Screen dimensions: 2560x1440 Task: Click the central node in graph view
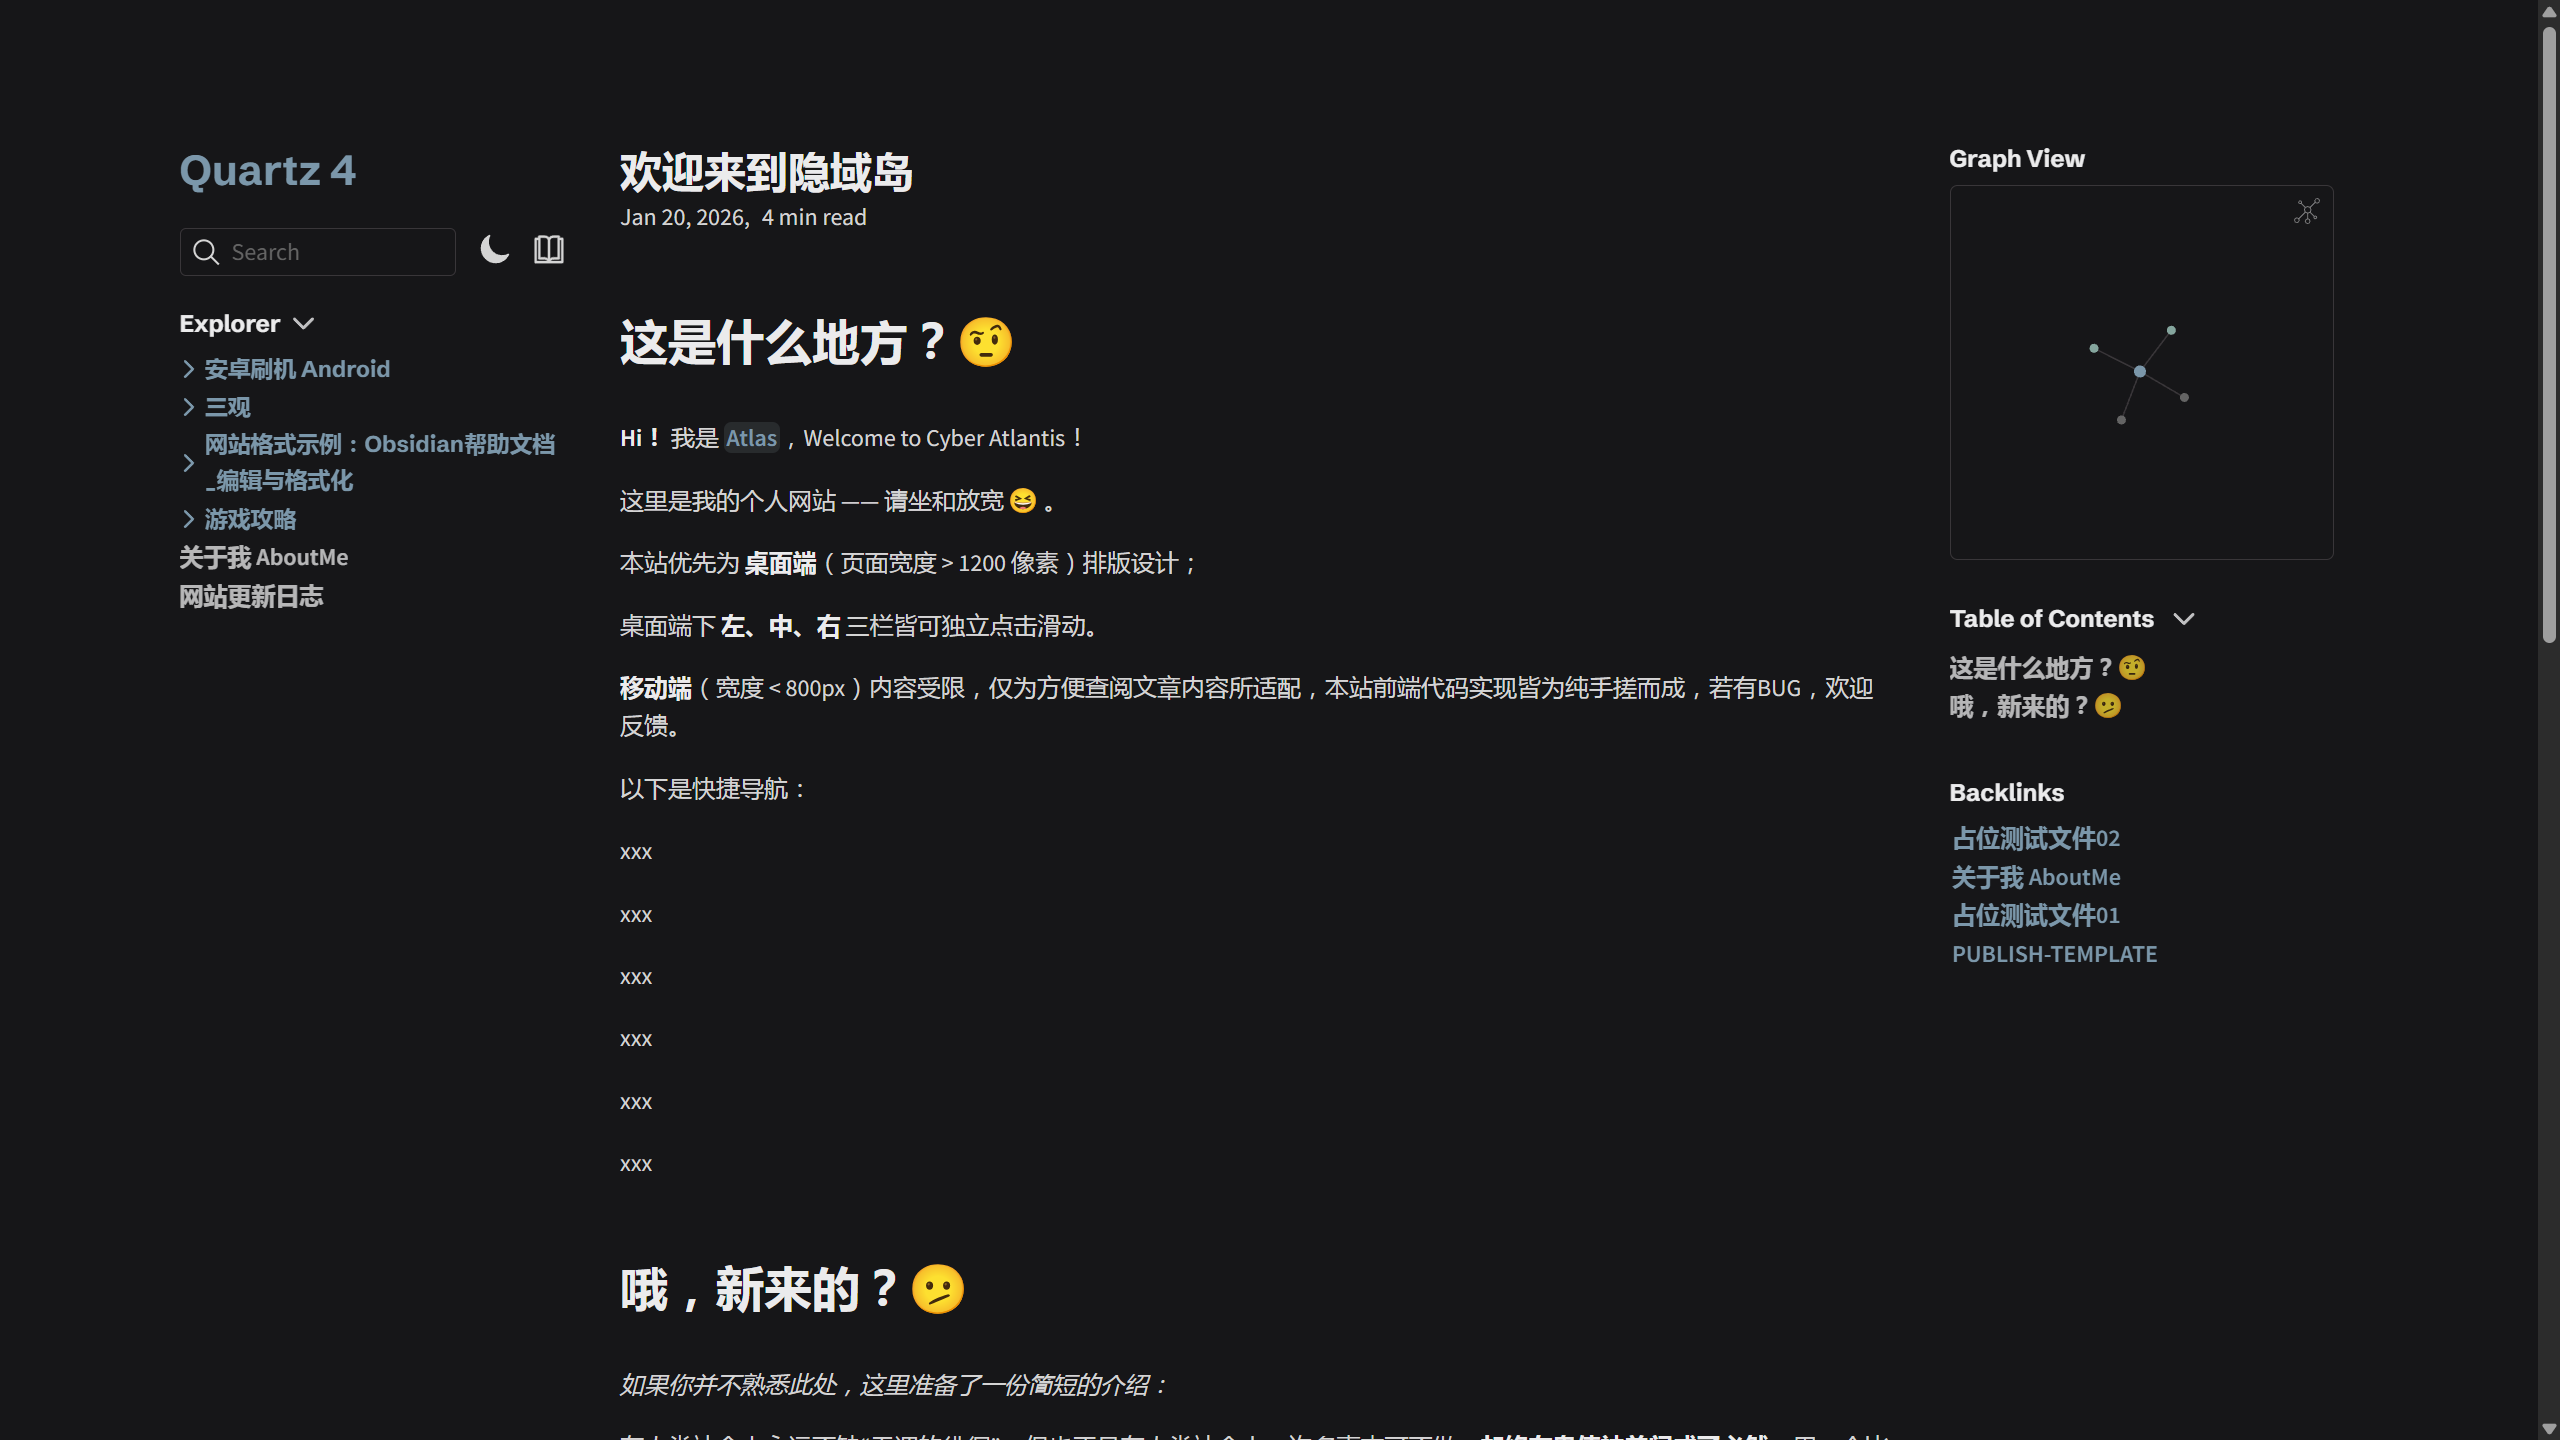click(x=2139, y=372)
